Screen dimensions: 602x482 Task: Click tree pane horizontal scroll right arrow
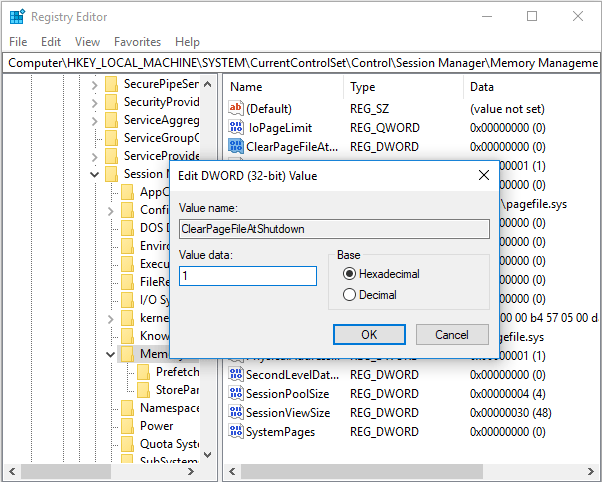(x=191, y=471)
